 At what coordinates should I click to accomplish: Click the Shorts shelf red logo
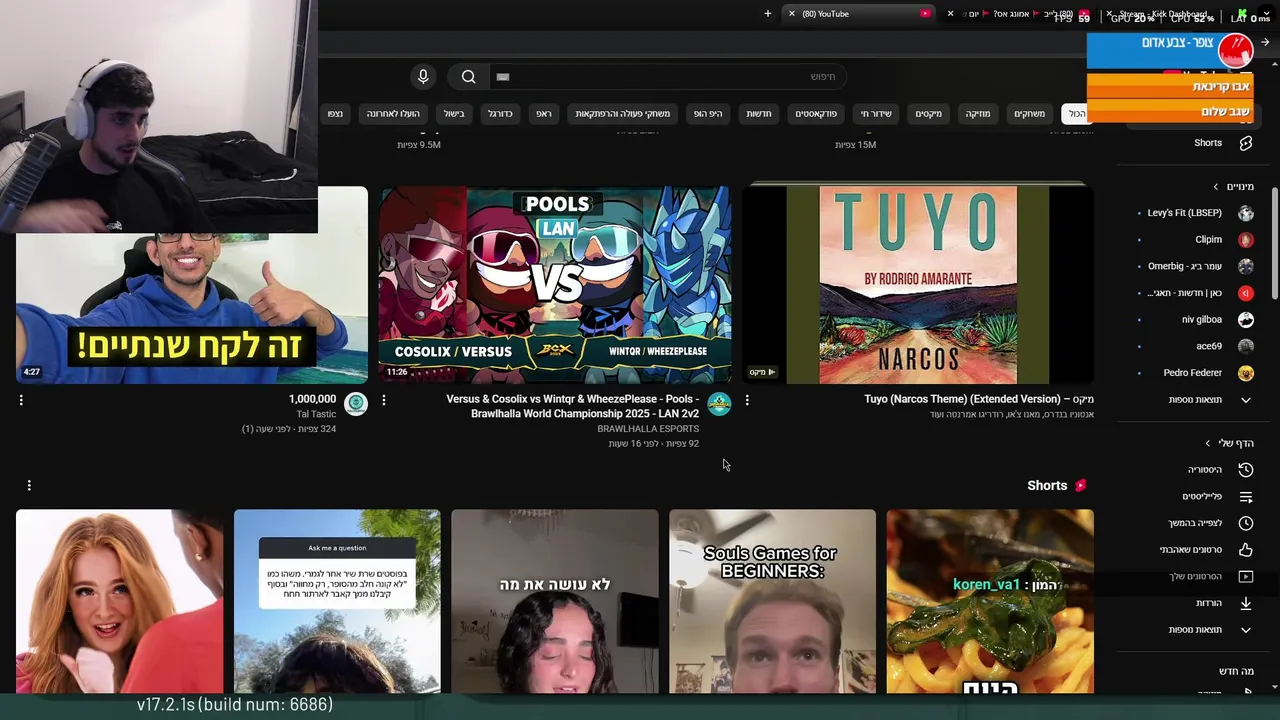coord(1080,485)
